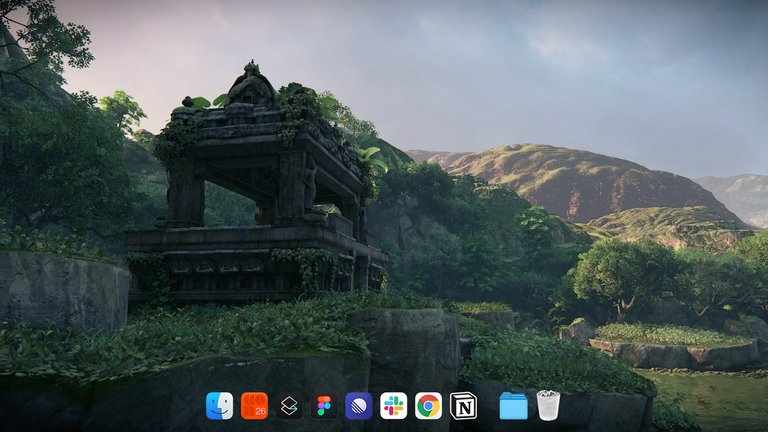Launch Google Chrome from the dock
This screenshot has width=768, height=432.
click(x=428, y=406)
